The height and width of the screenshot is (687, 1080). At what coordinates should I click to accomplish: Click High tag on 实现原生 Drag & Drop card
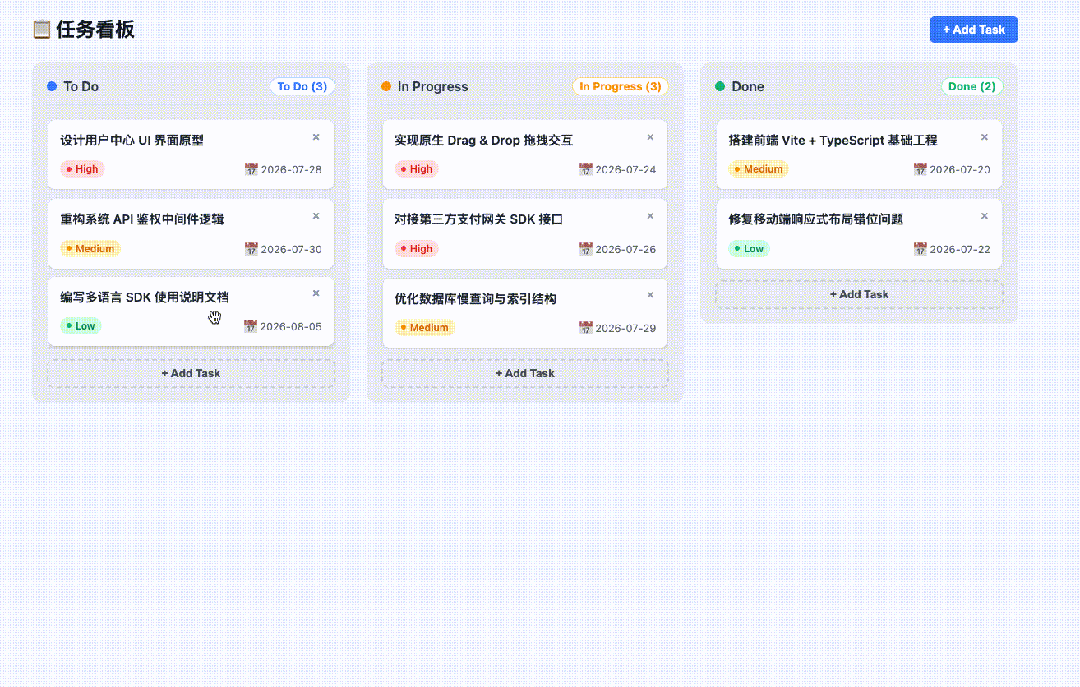coord(417,169)
